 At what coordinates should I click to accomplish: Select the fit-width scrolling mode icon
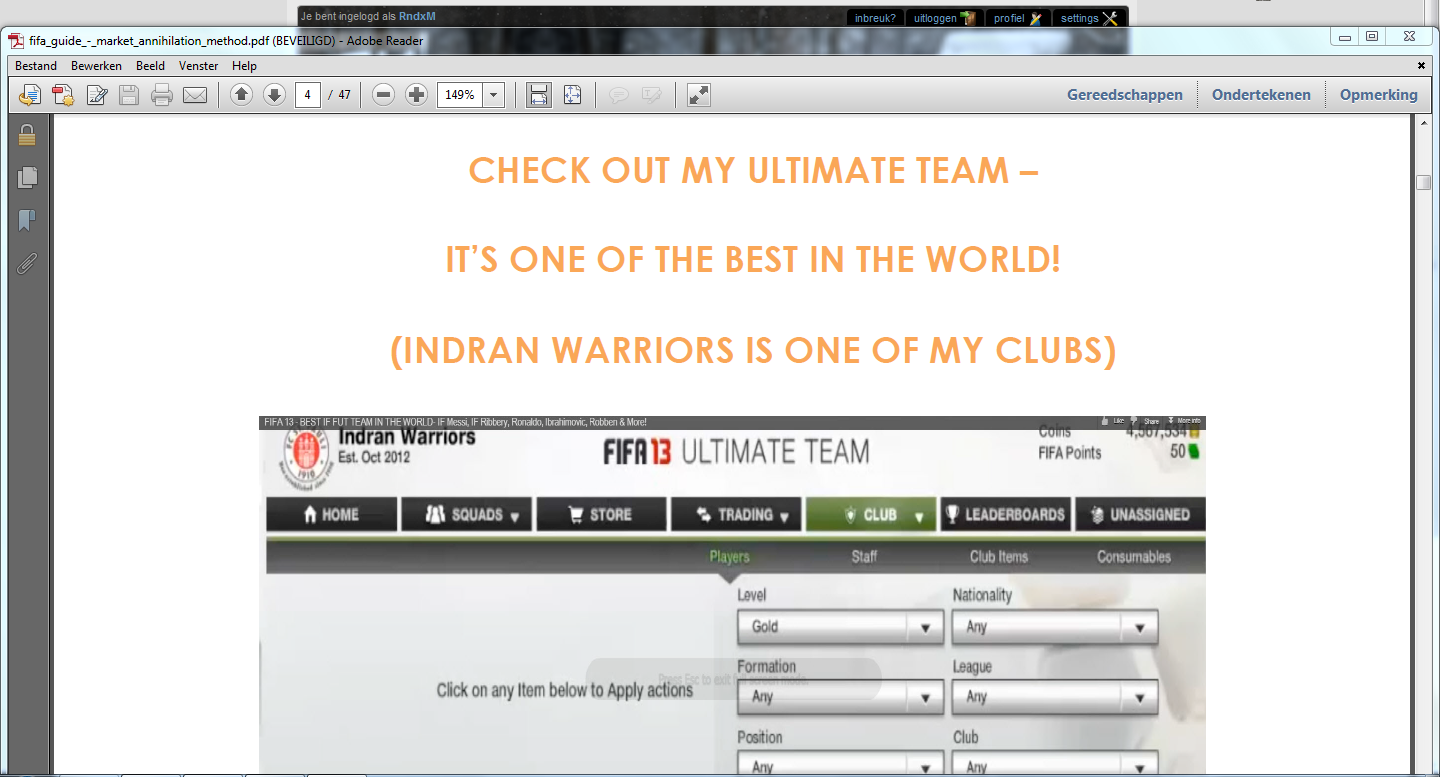click(539, 95)
